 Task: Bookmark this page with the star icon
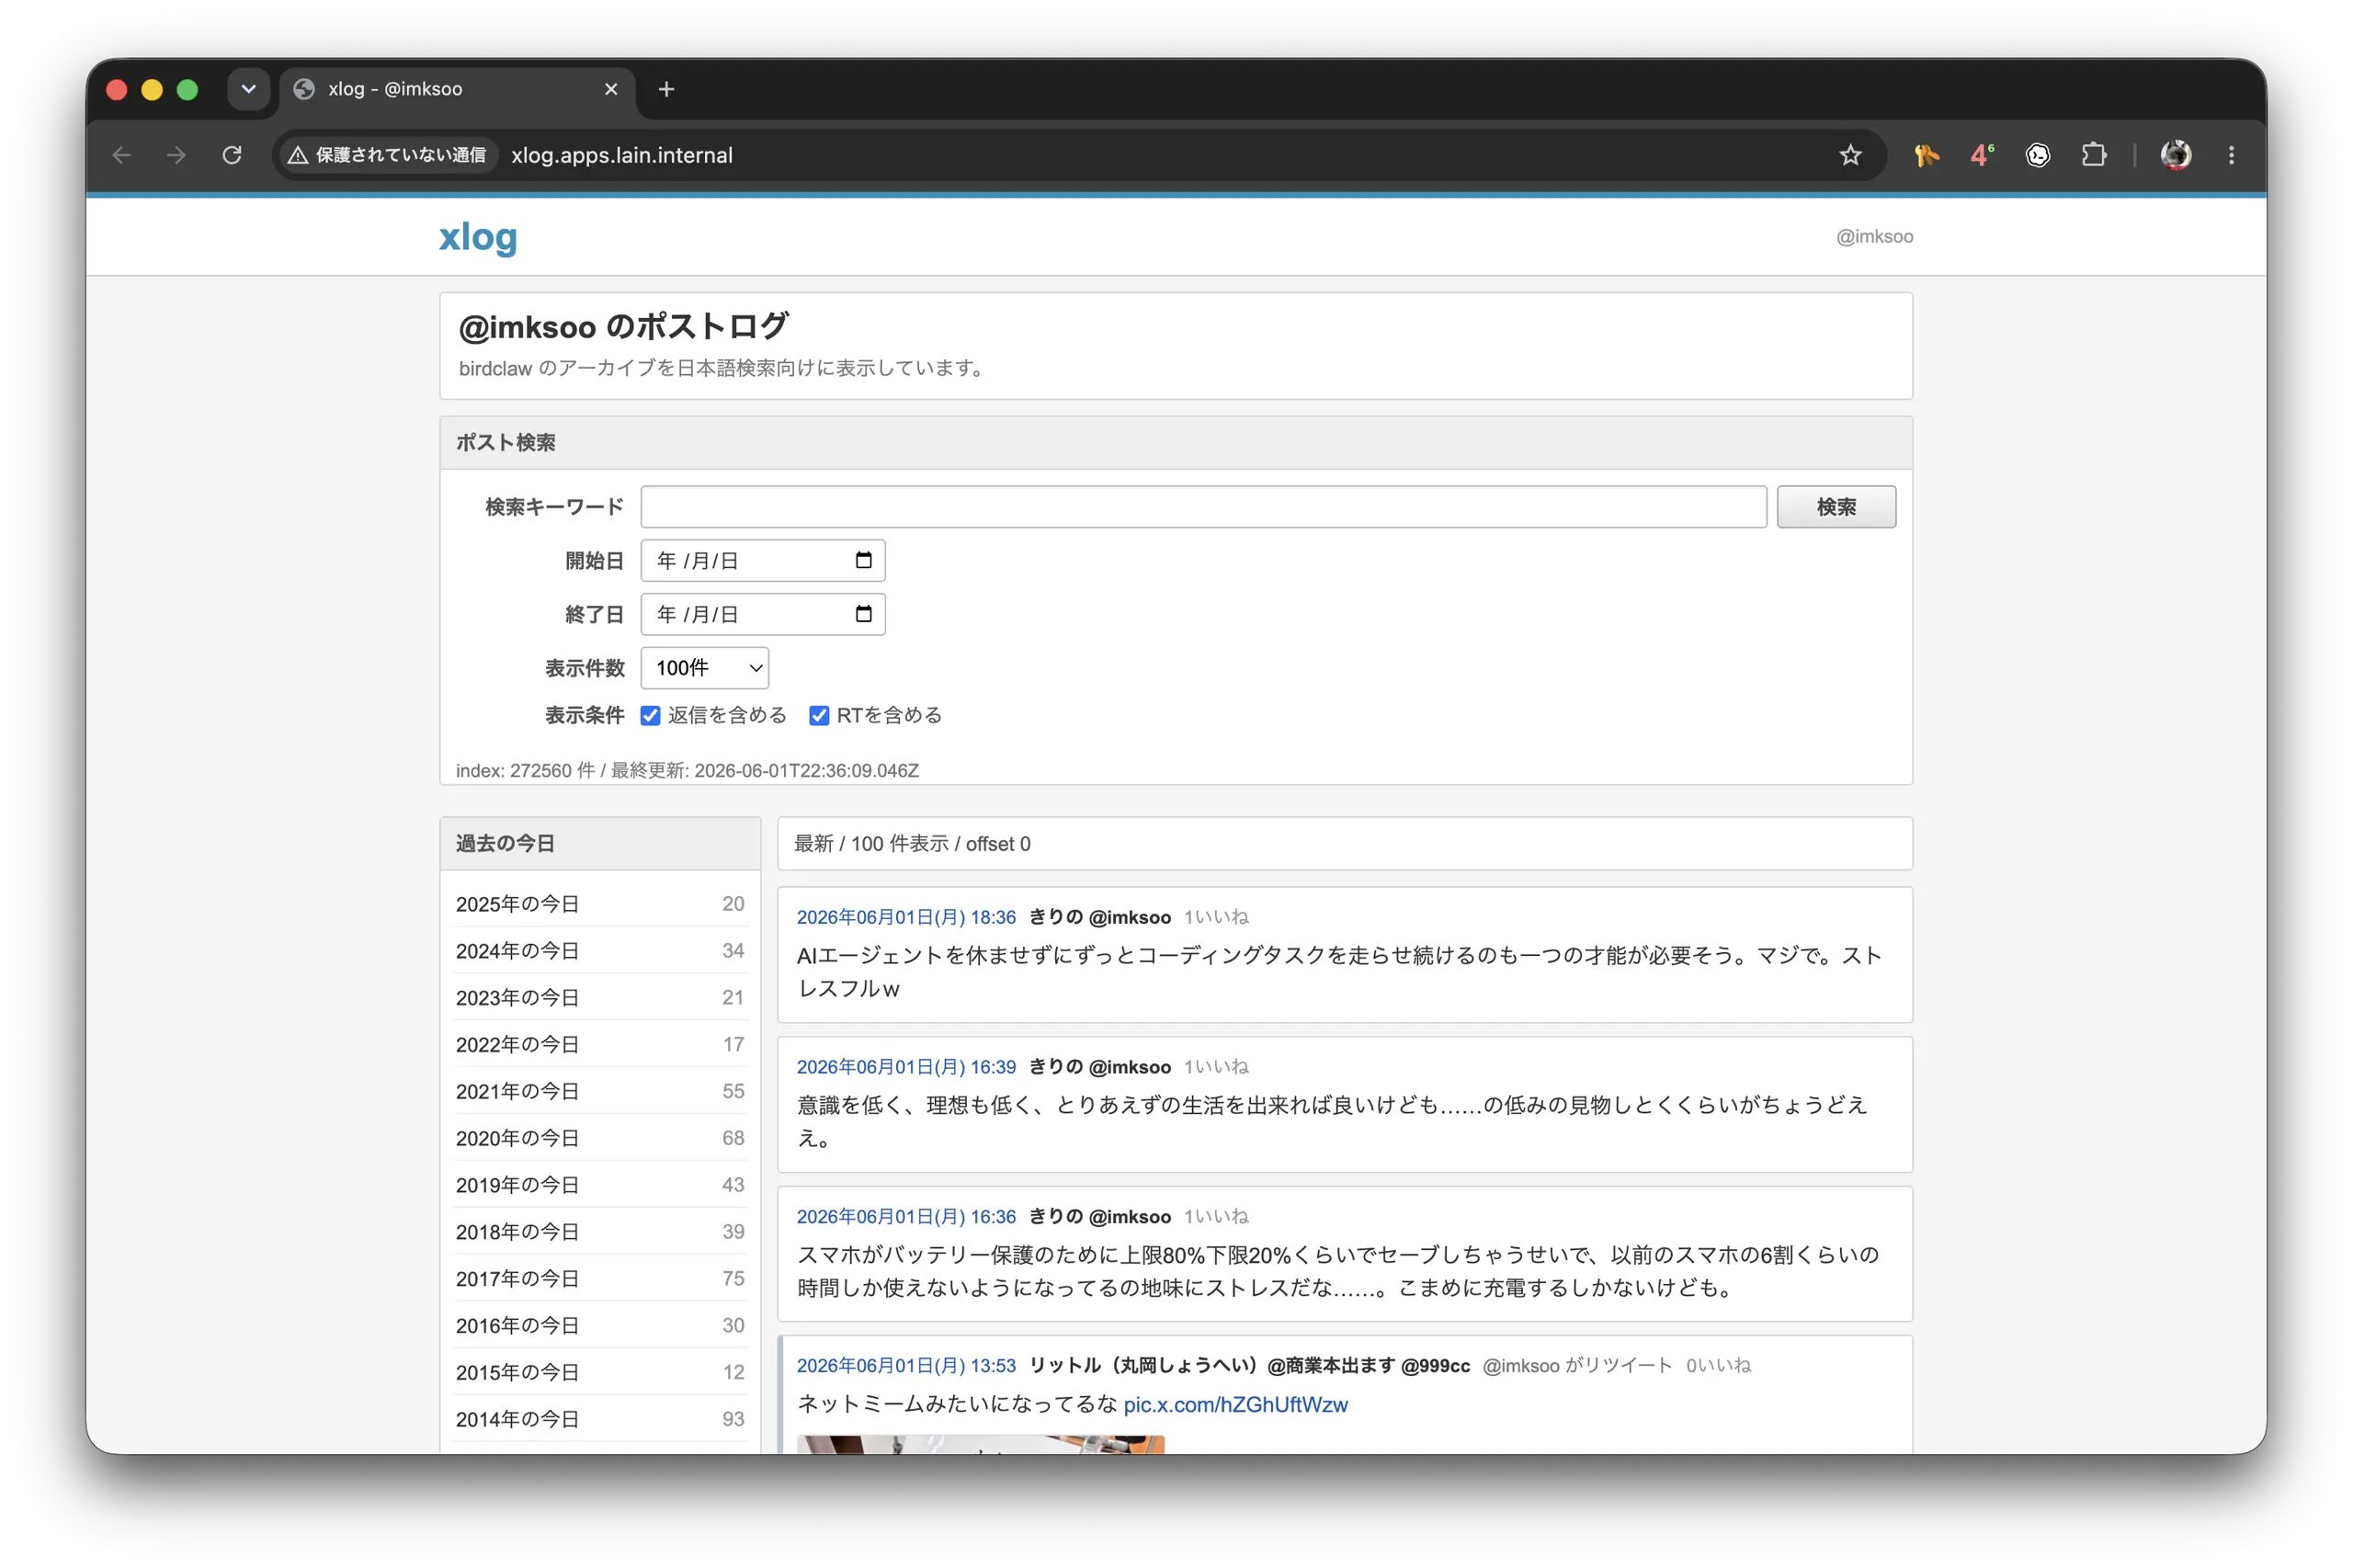click(x=1850, y=155)
